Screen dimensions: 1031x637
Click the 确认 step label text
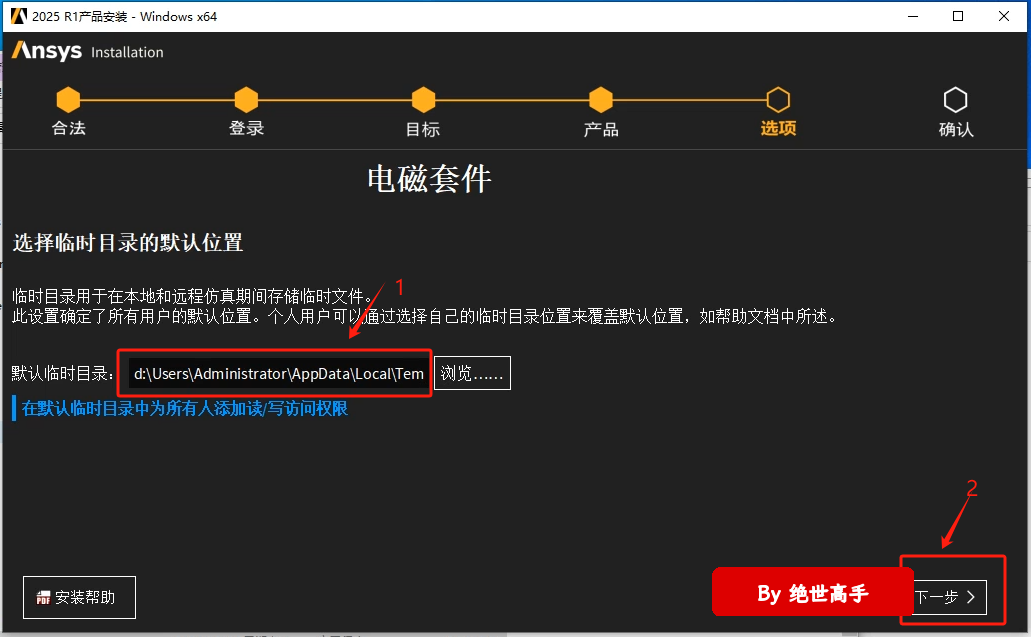pos(955,129)
